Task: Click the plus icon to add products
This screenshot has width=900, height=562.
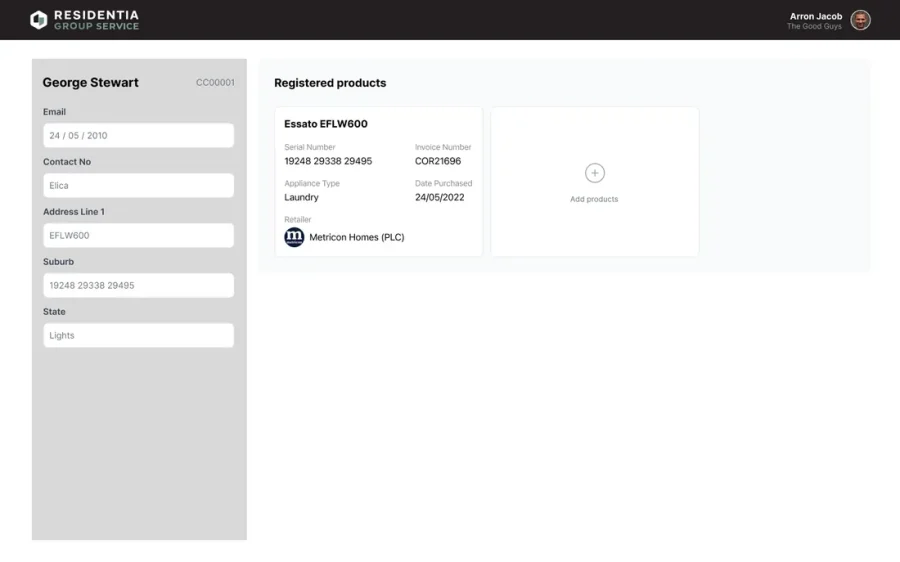Action: tap(595, 173)
